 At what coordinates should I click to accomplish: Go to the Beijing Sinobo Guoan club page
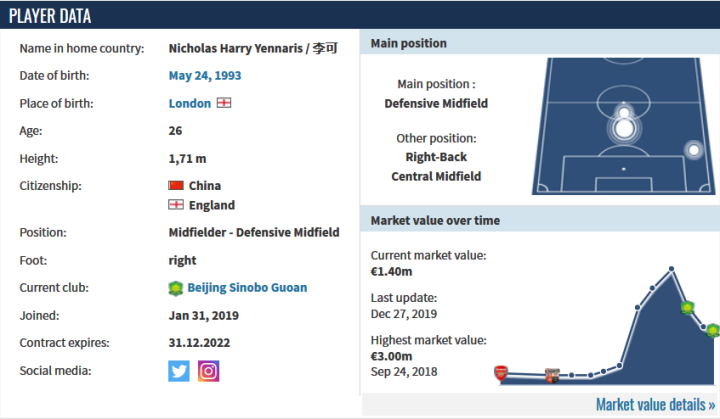tap(247, 288)
